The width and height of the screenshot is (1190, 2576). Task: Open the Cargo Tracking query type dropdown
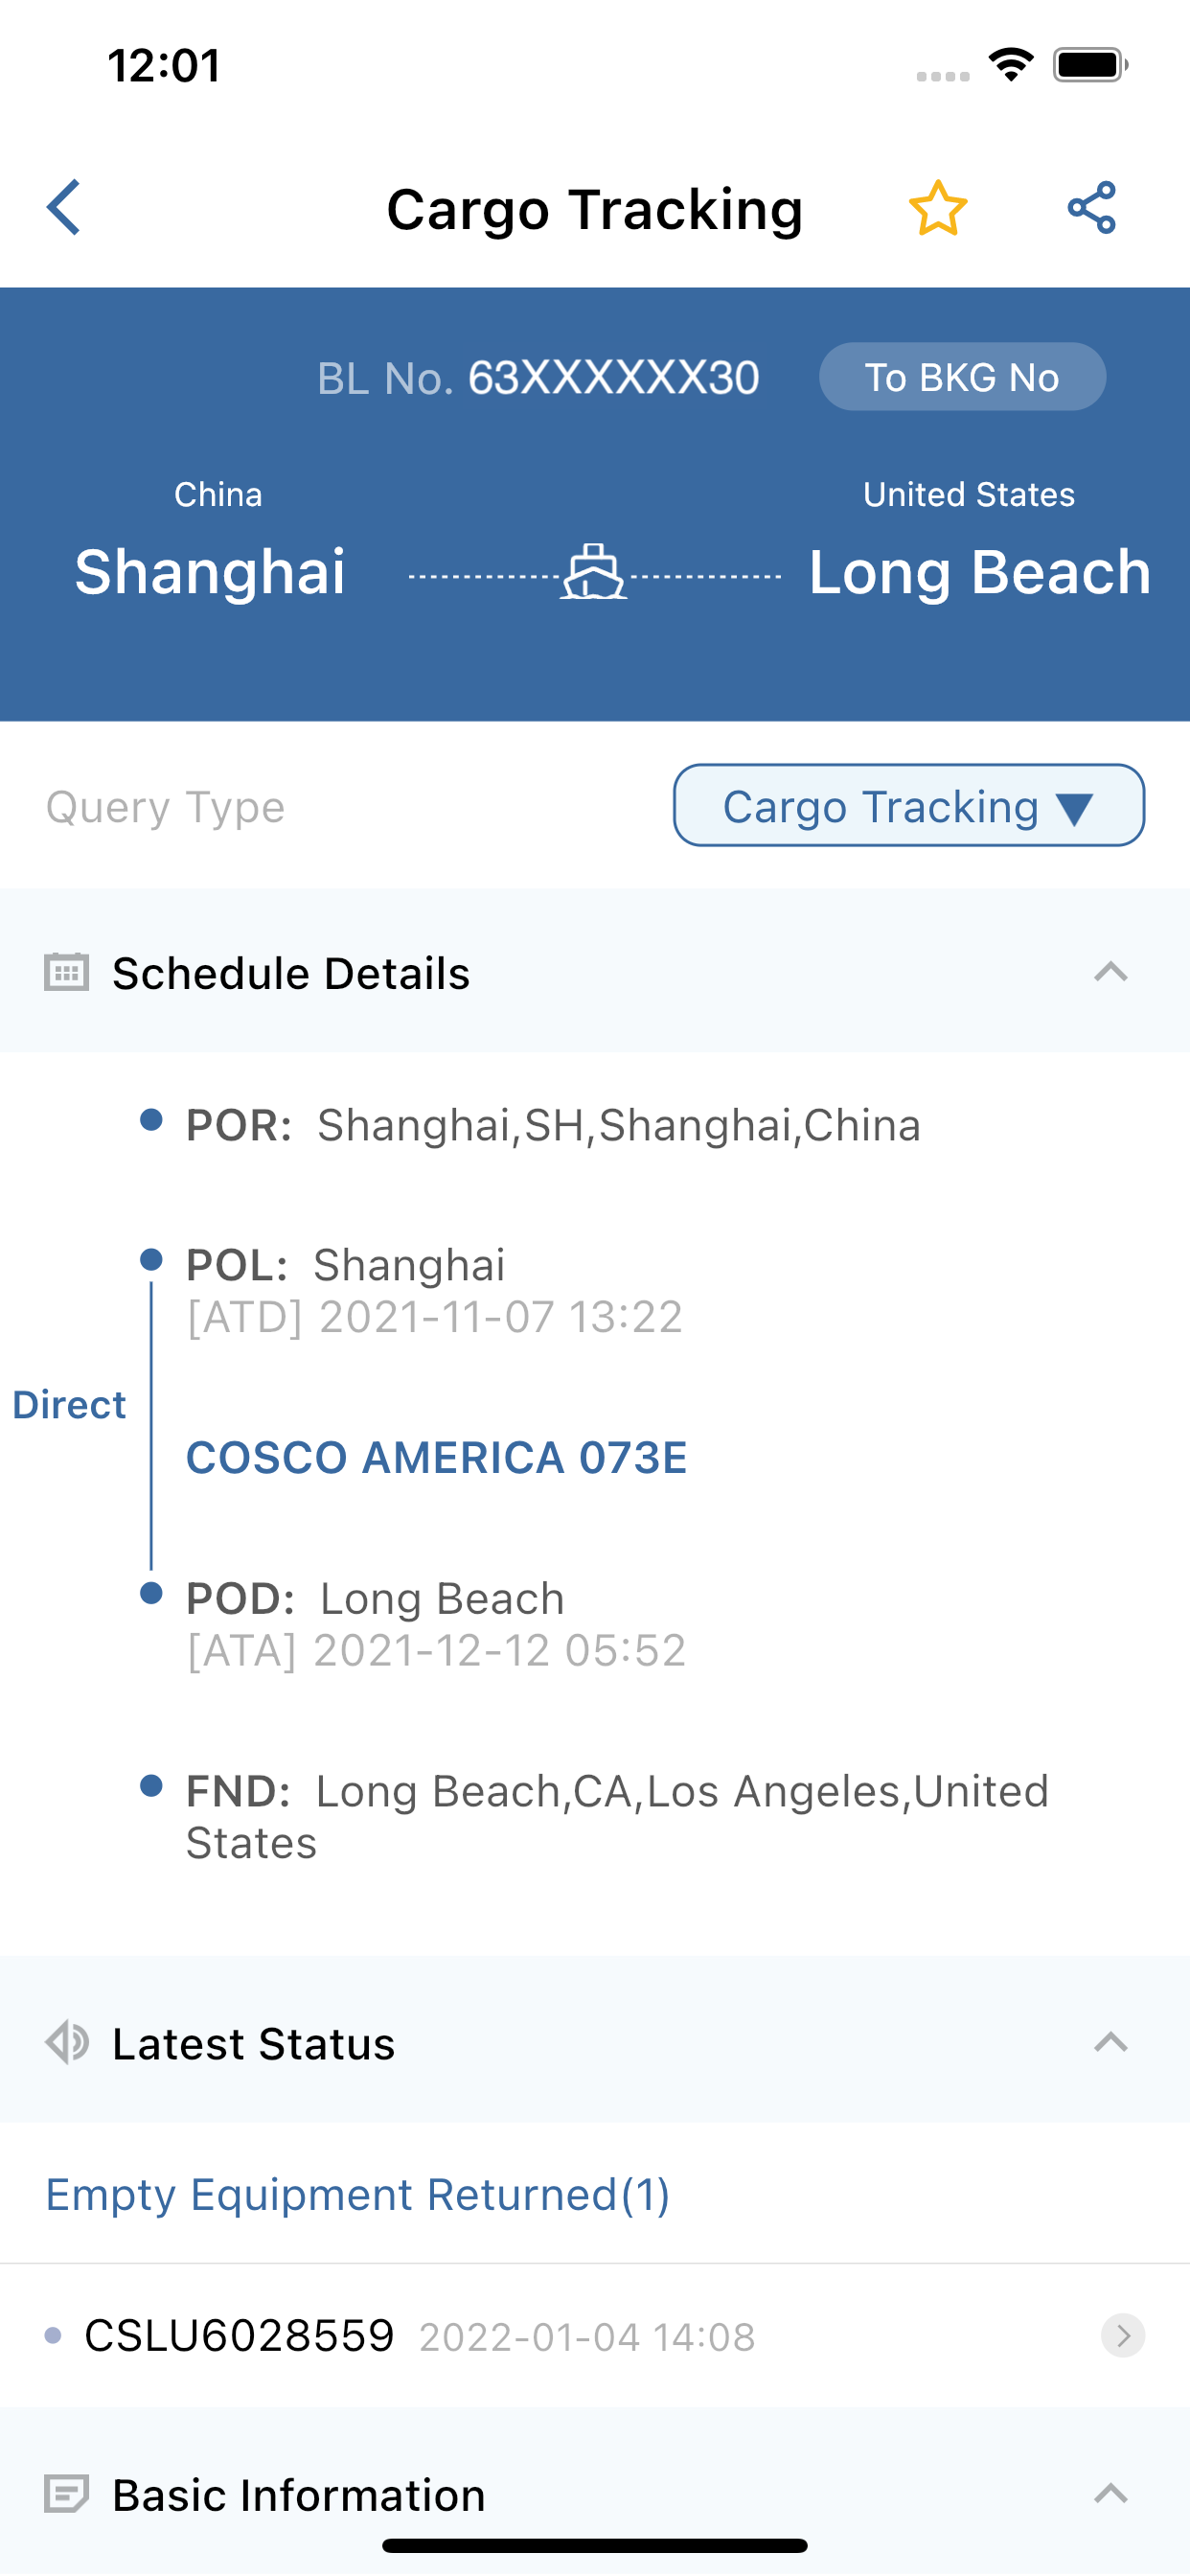click(x=908, y=806)
